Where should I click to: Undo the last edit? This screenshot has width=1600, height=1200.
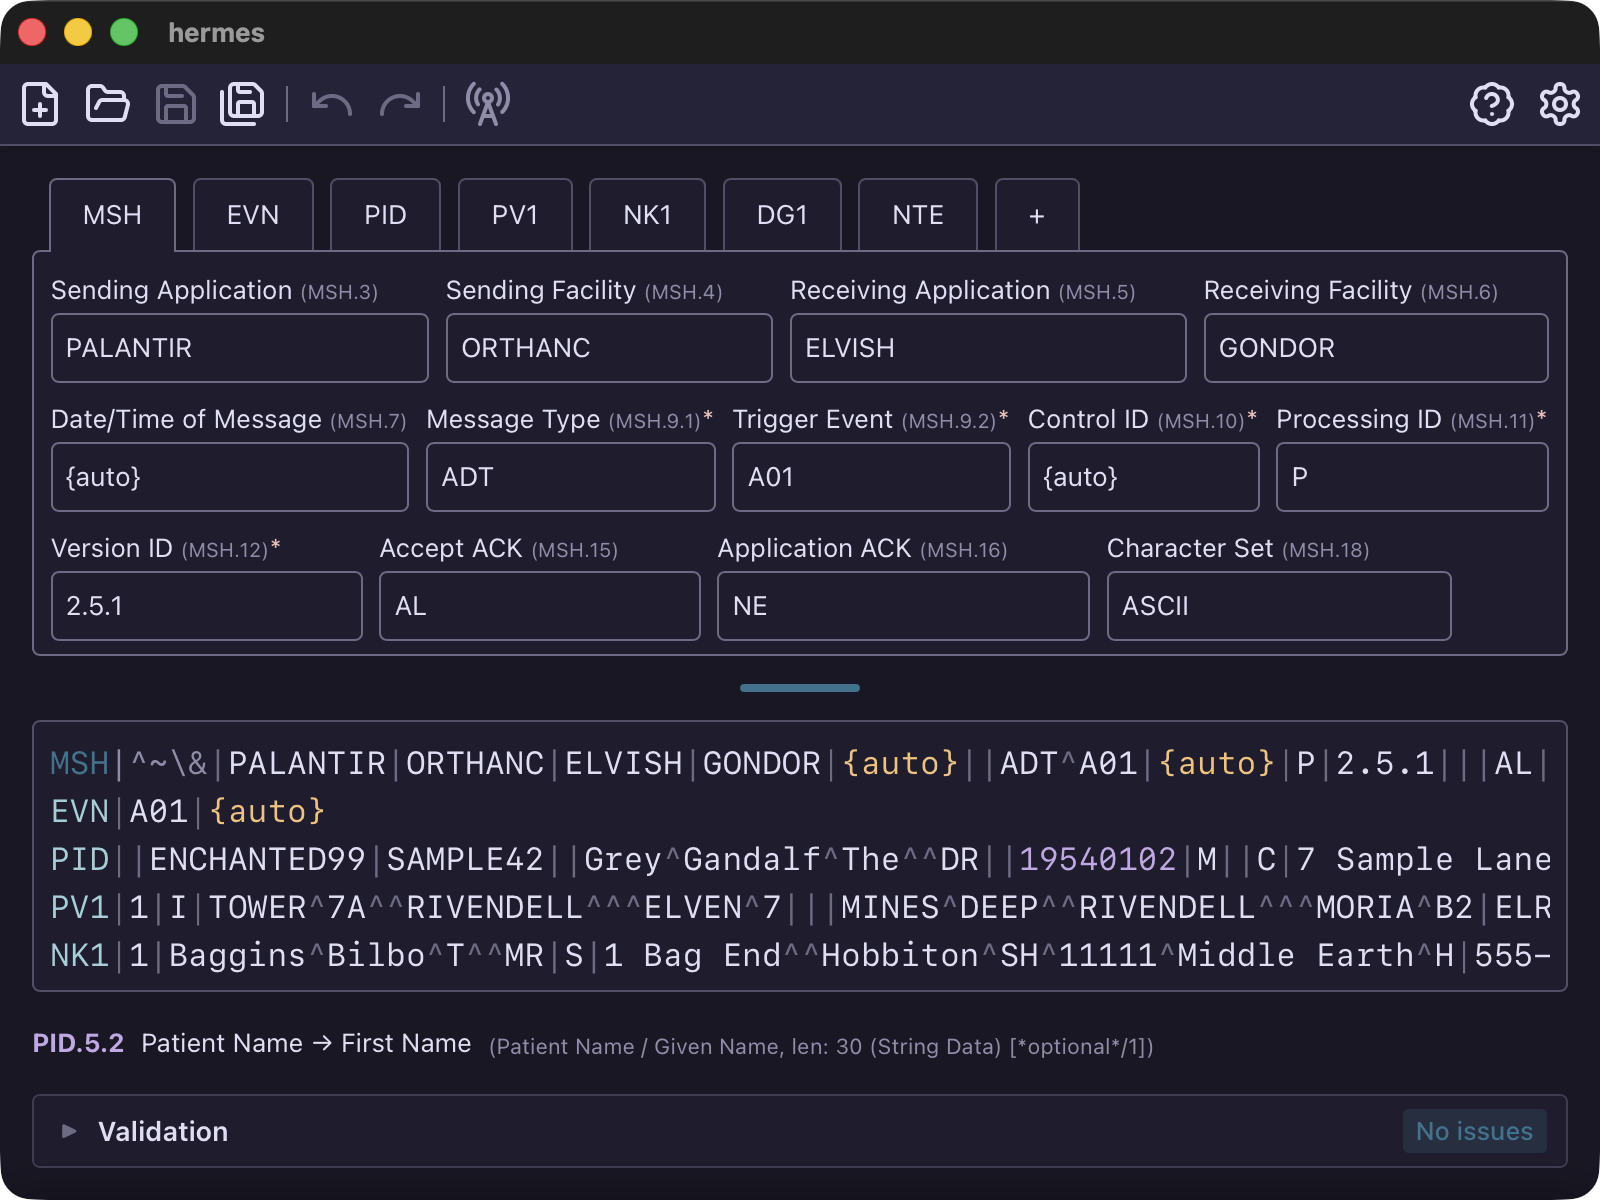click(330, 103)
